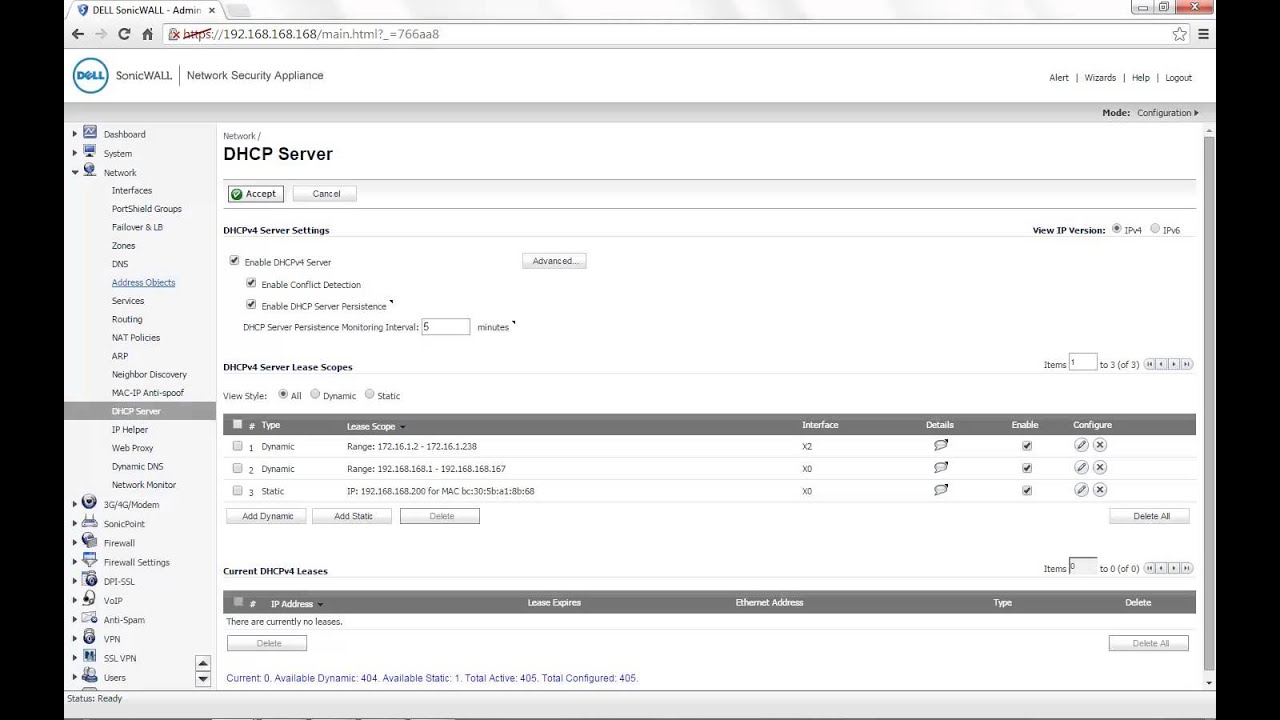Screen dimensions: 1280x720
Task: Click the Anti-Spam icon
Action: coord(90,618)
